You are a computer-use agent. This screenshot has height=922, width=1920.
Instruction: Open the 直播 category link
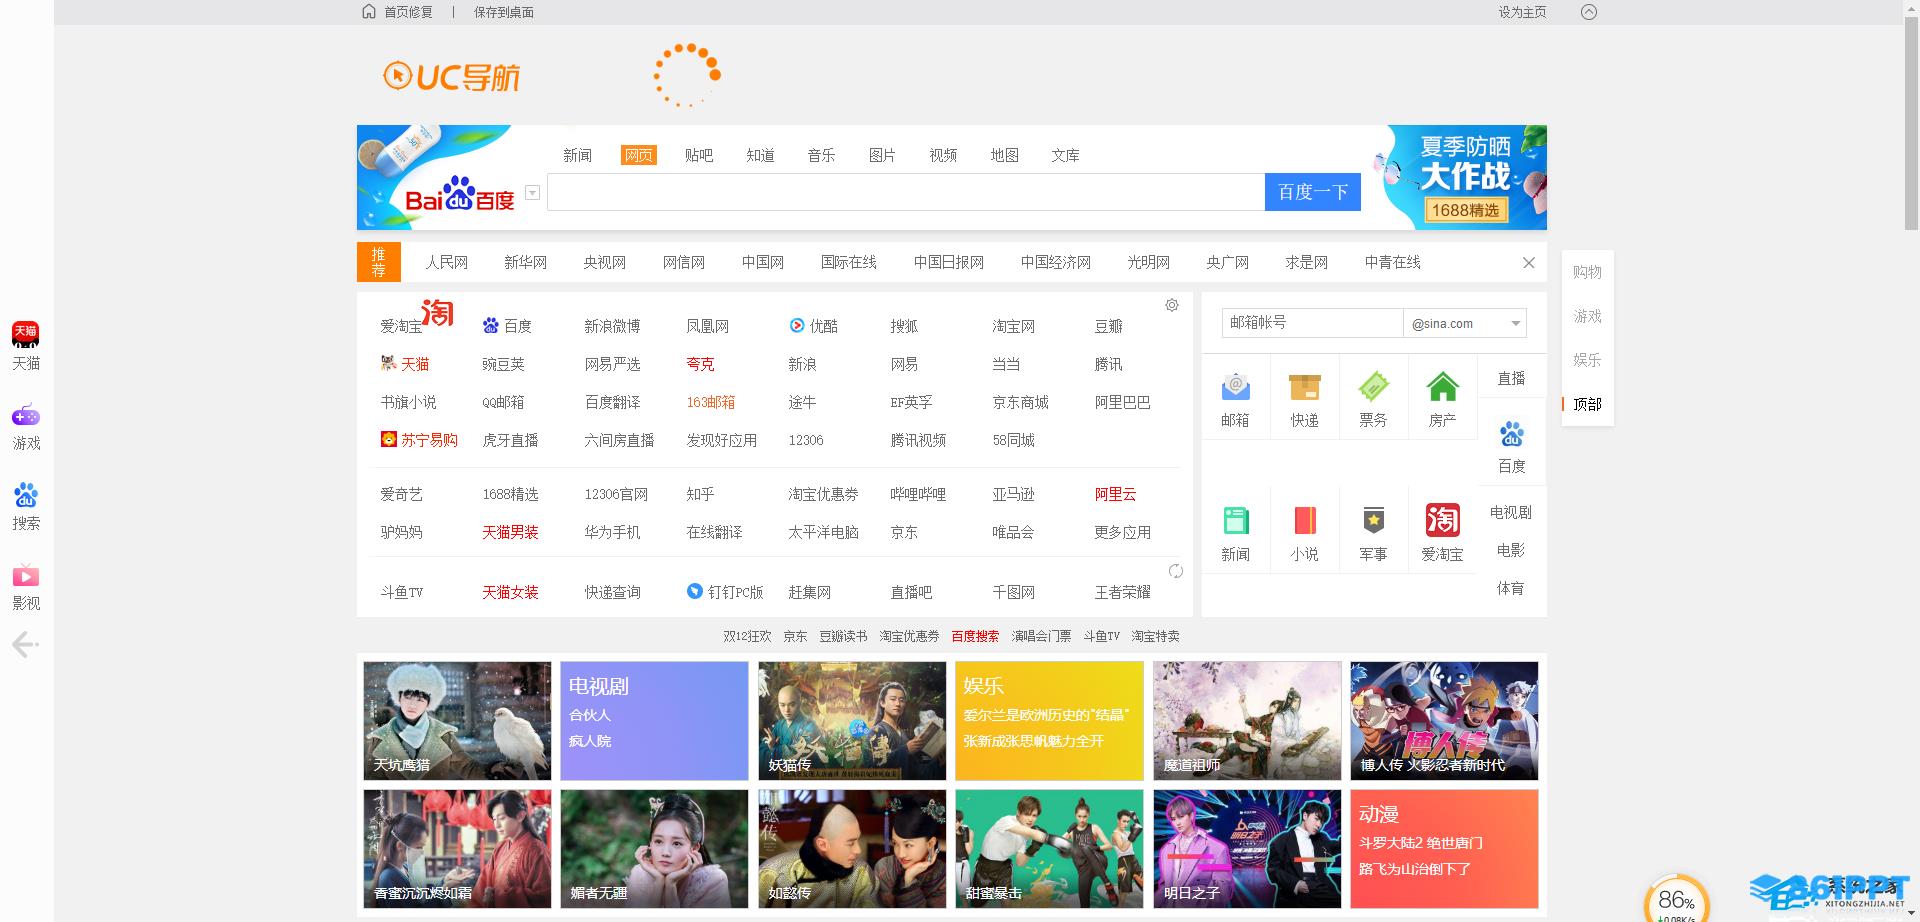click(1511, 378)
